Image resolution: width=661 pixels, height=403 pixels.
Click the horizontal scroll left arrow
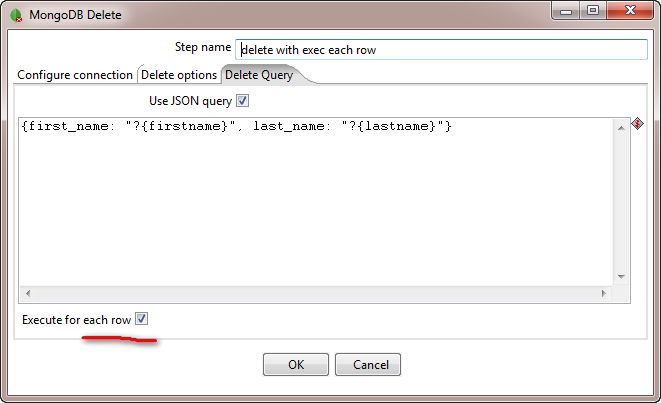point(28,293)
